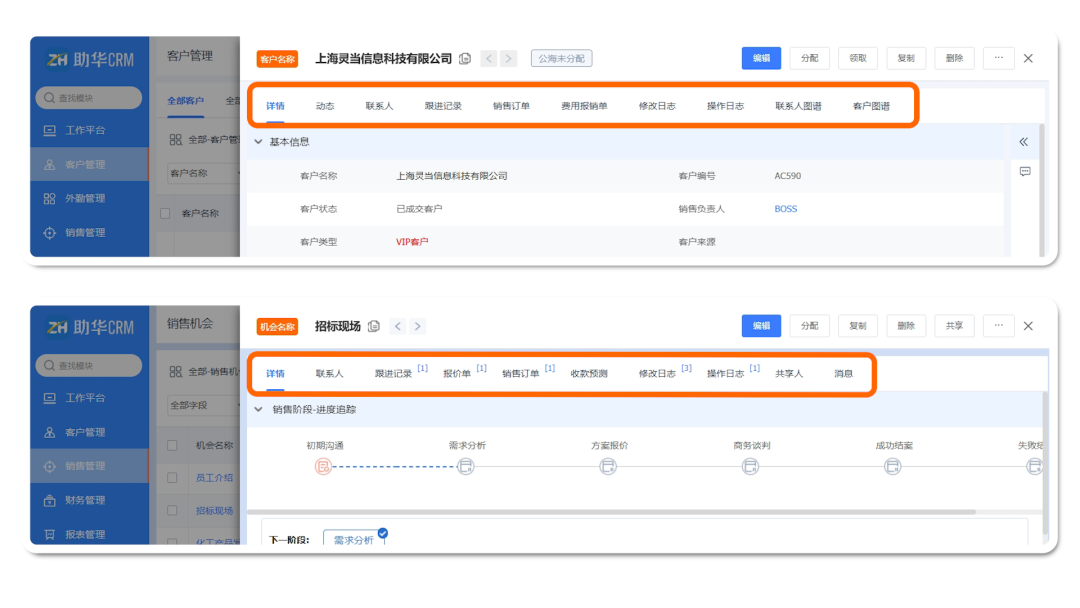Viewport: 1080px width, 608px height.
Task: Open the 全部字段 dropdown filter
Action: 200,405
